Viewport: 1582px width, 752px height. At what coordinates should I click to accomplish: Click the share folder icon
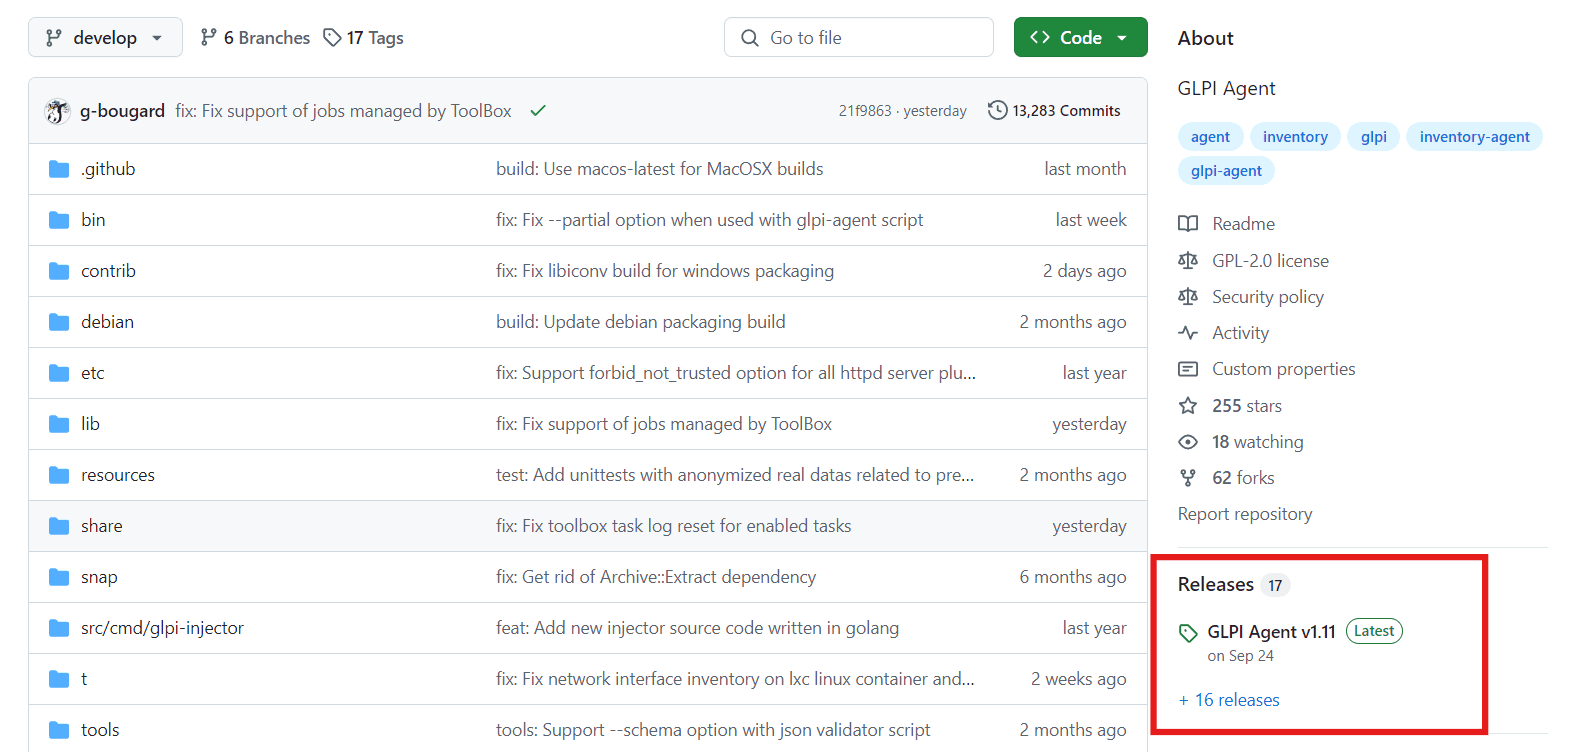[x=59, y=526]
